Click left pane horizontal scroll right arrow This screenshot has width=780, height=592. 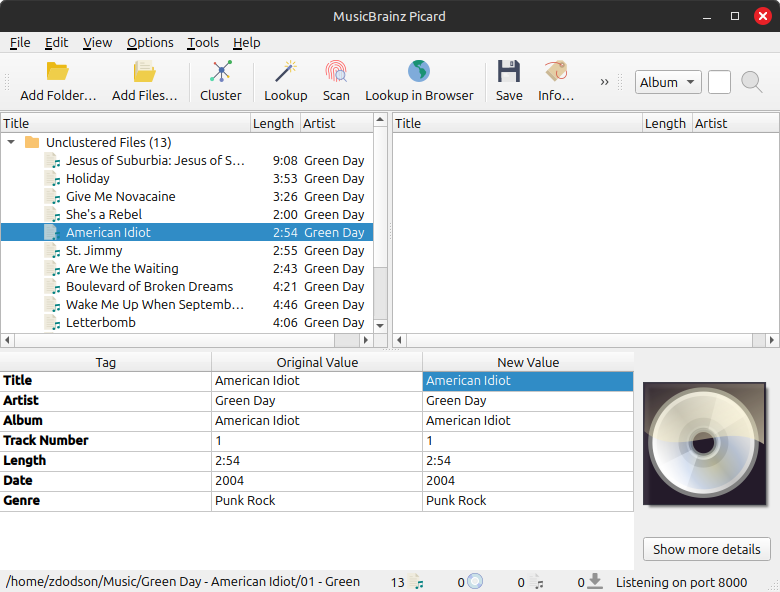(x=366, y=340)
